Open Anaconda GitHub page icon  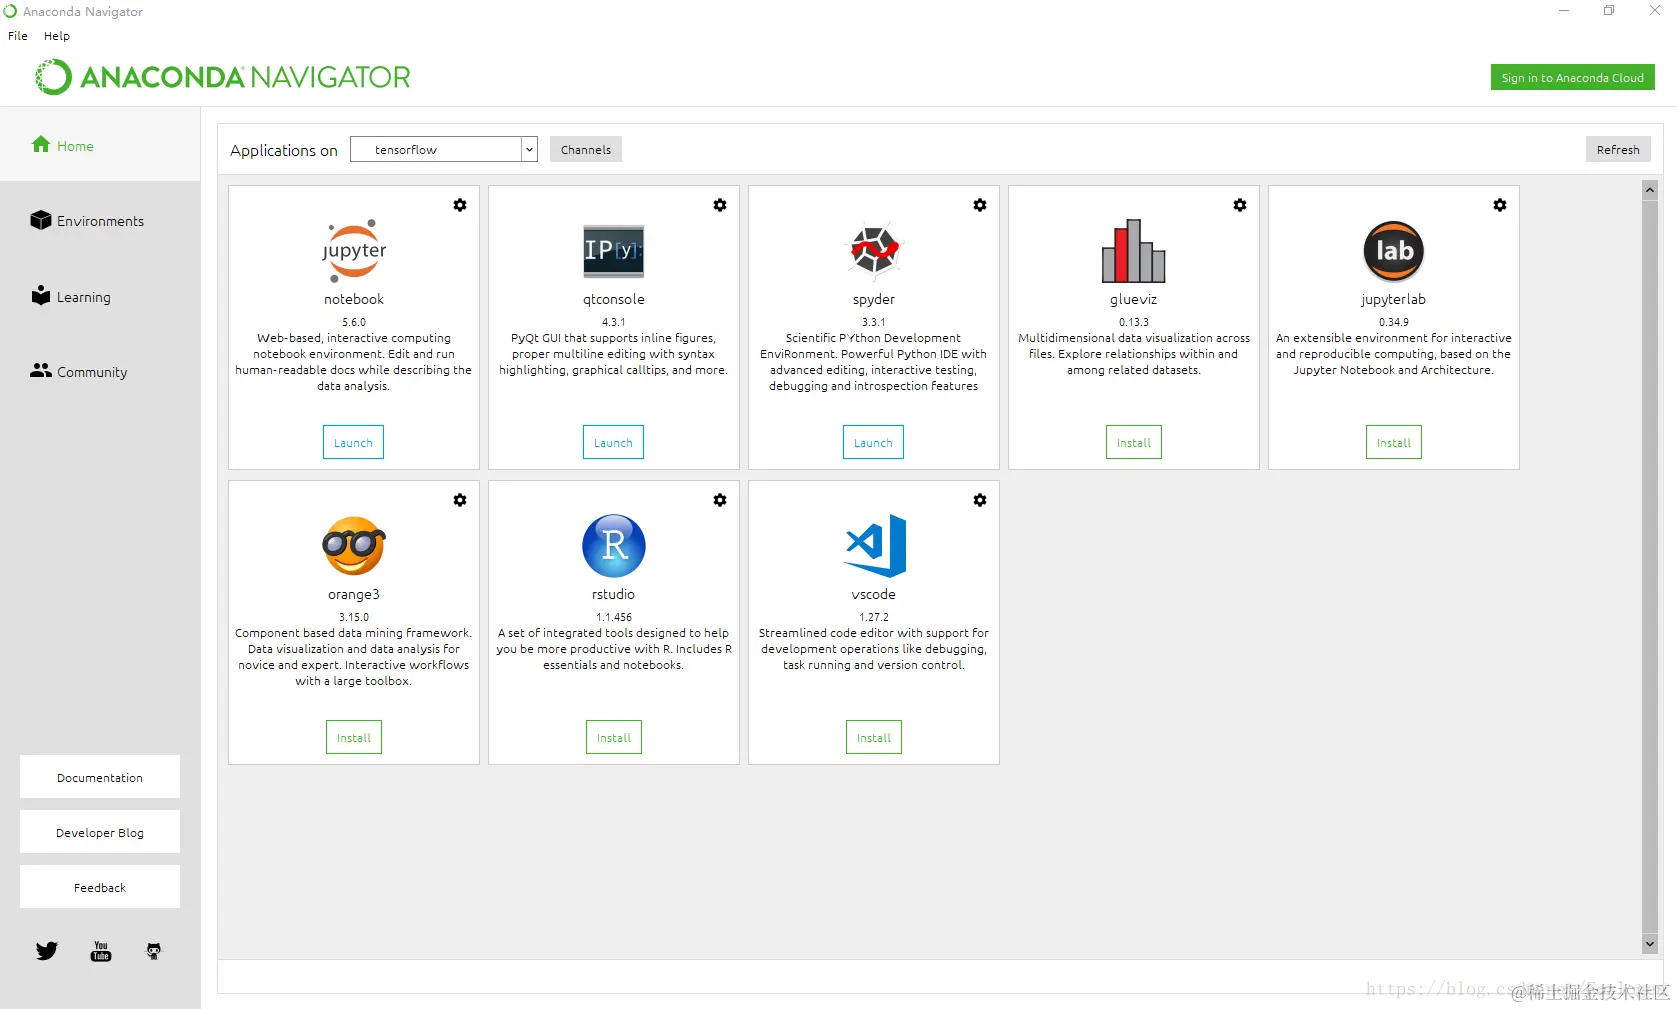(154, 951)
